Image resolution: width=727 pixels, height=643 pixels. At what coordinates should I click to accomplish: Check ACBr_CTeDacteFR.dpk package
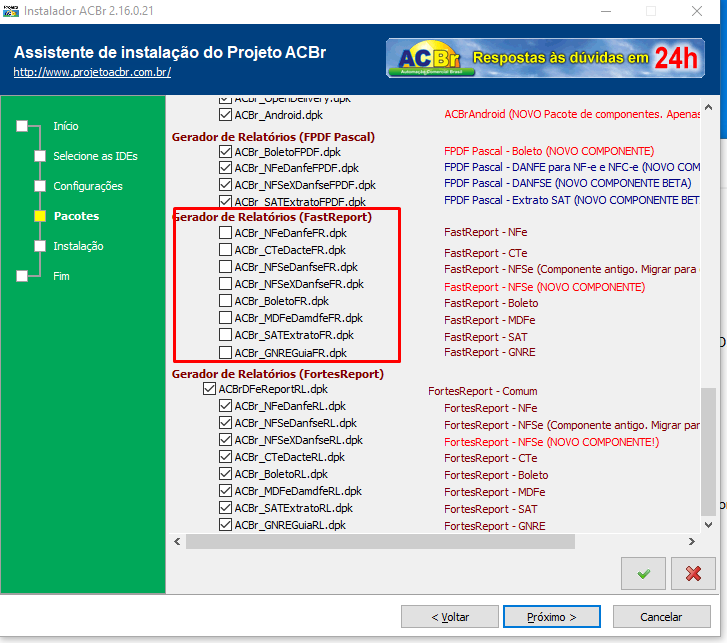pyautogui.click(x=225, y=249)
